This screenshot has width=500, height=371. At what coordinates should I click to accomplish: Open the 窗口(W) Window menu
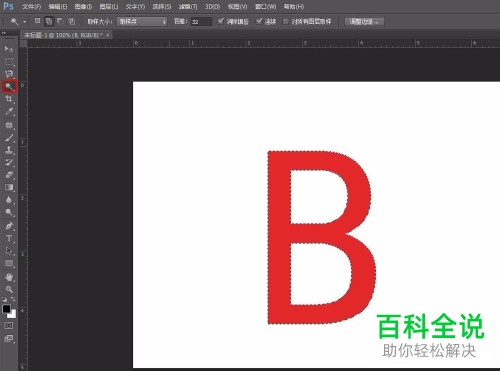coord(265,7)
